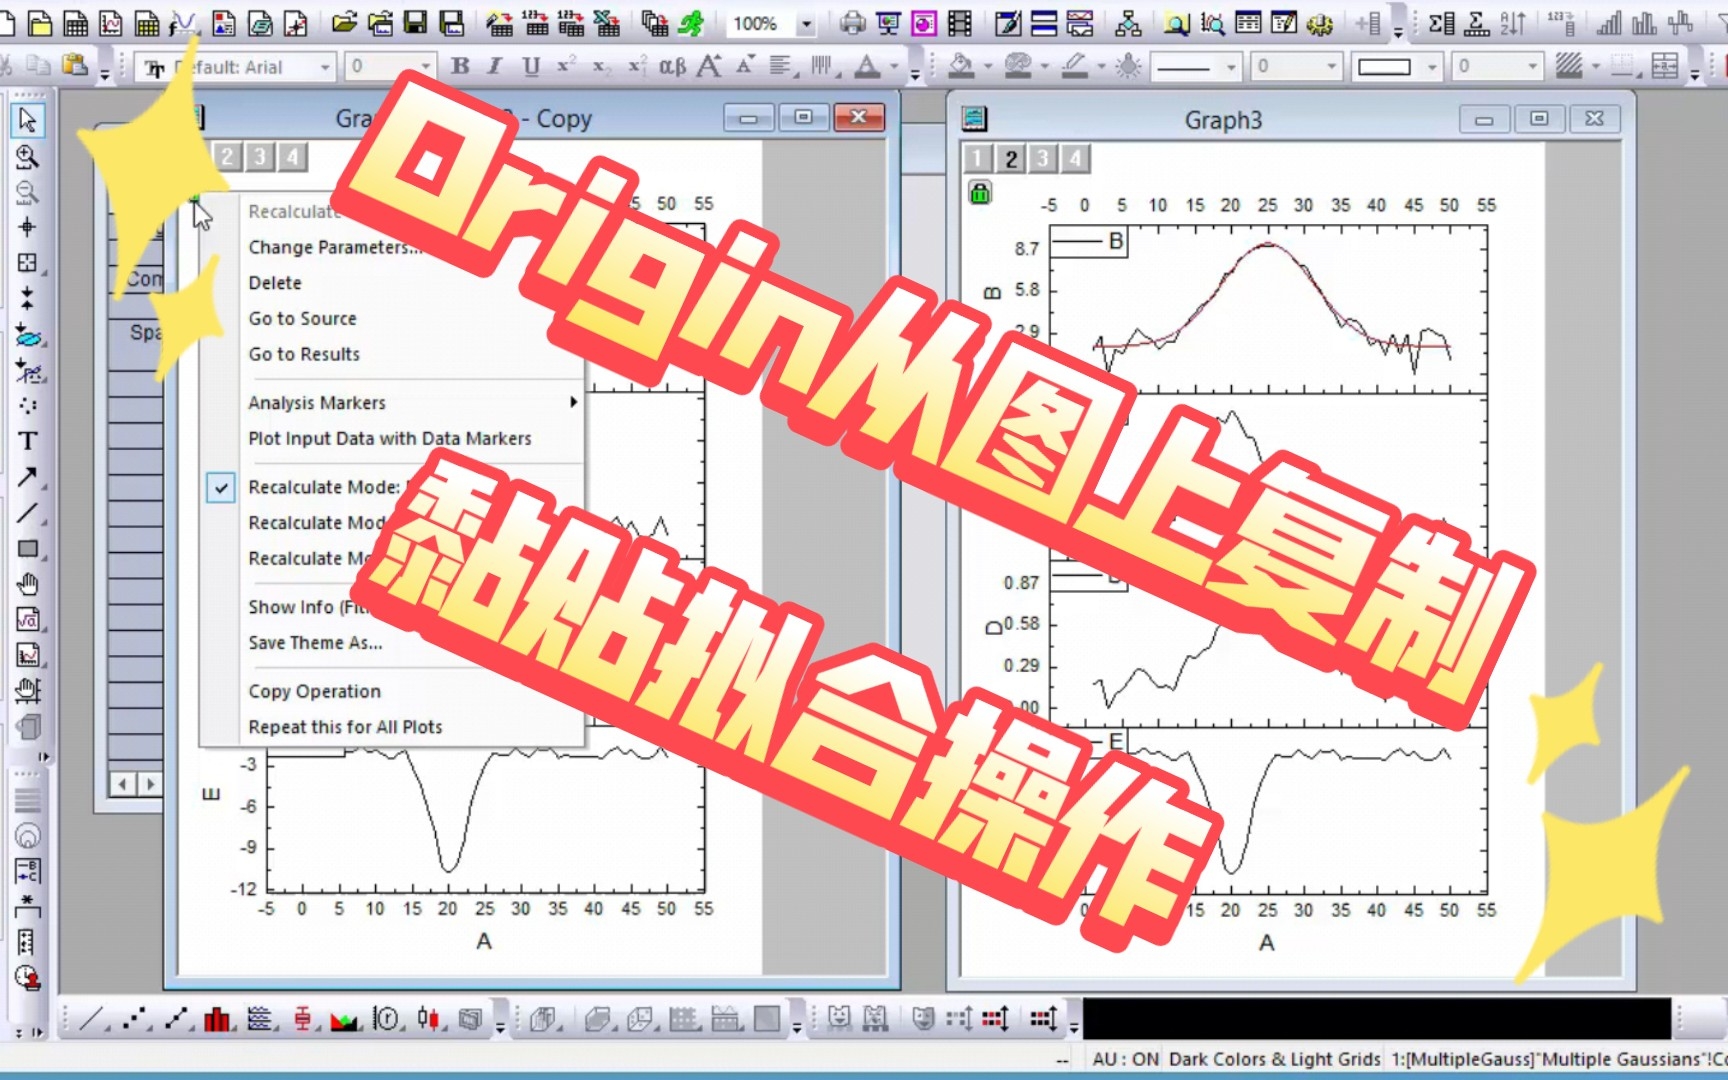Switch to layer 1 in Graph3 window
The width and height of the screenshot is (1728, 1080).
(978, 158)
